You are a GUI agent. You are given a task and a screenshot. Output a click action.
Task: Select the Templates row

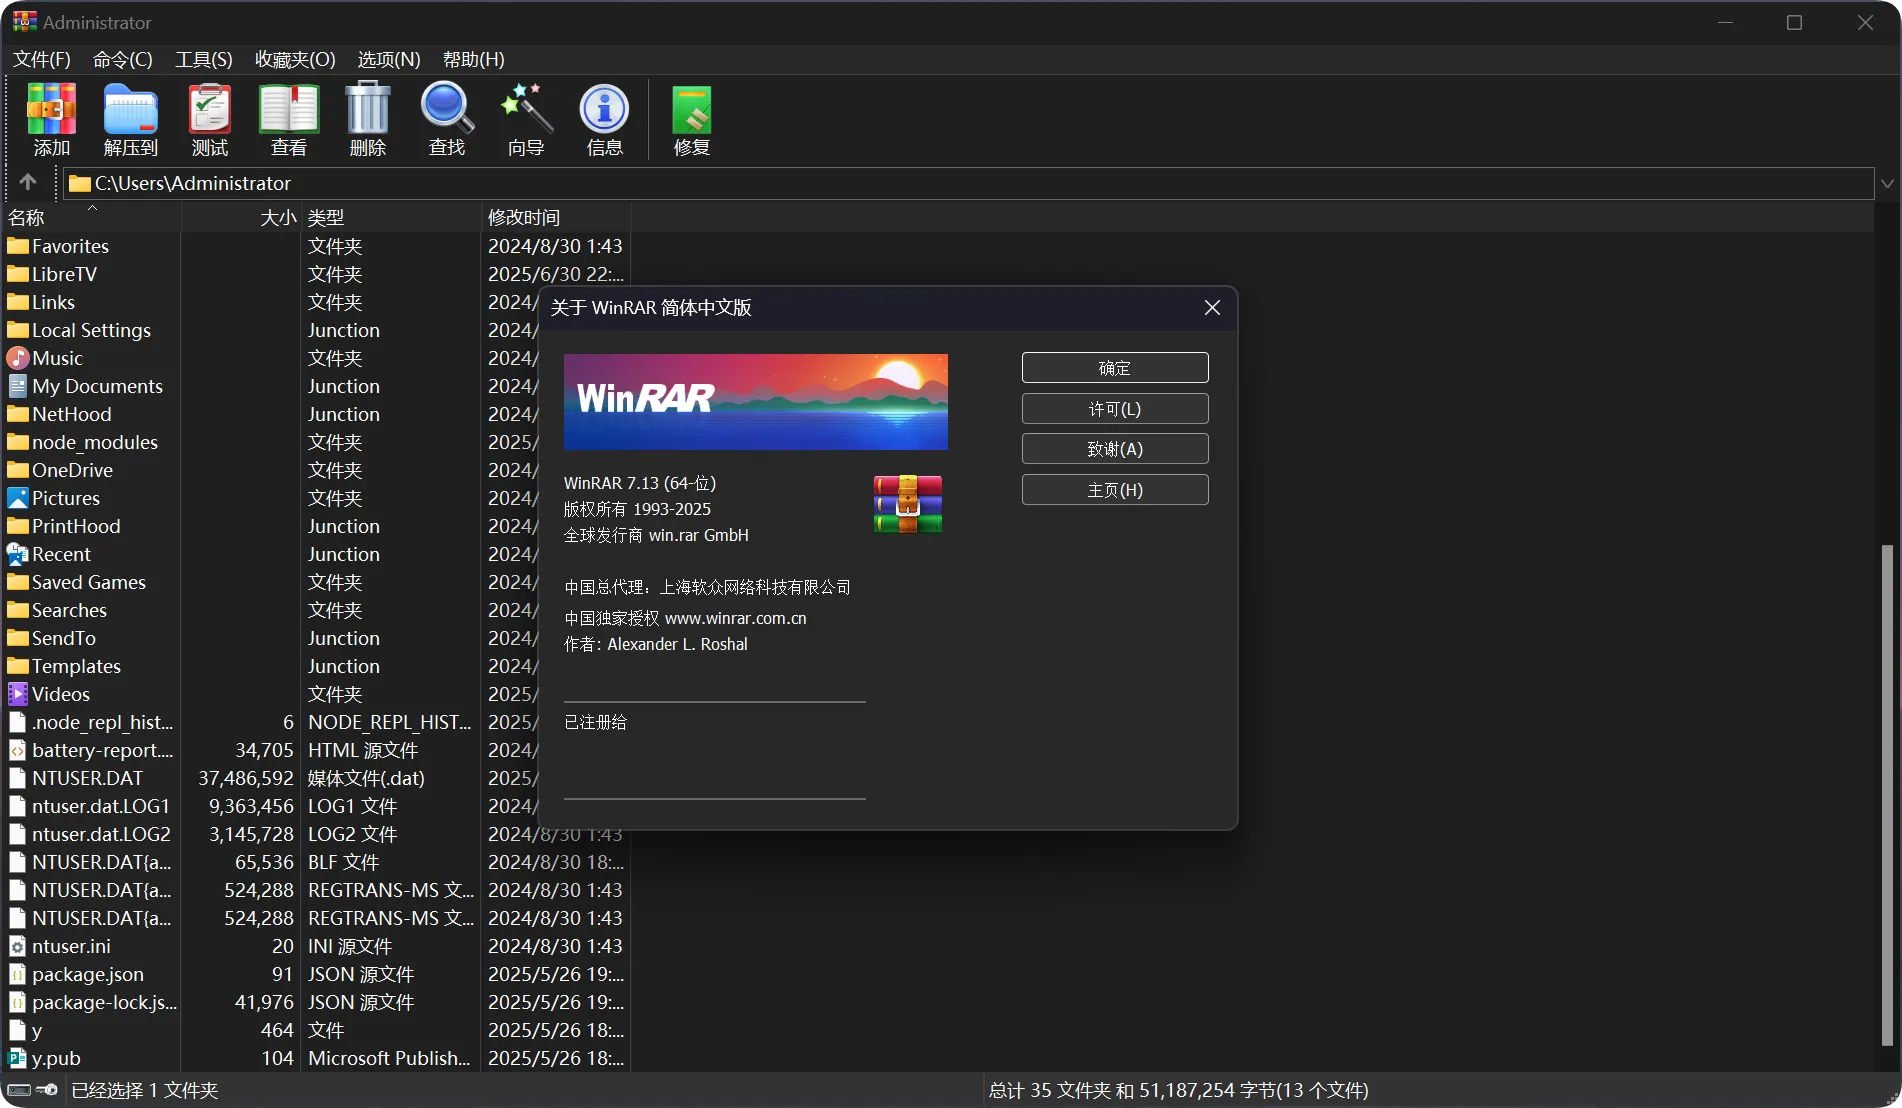point(270,666)
